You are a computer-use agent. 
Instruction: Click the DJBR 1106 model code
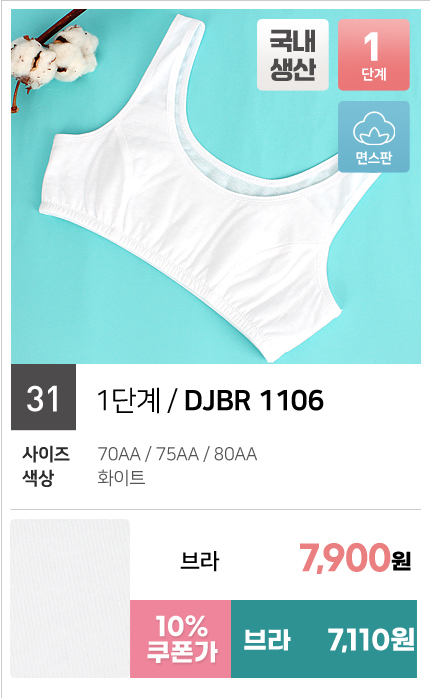(254, 400)
